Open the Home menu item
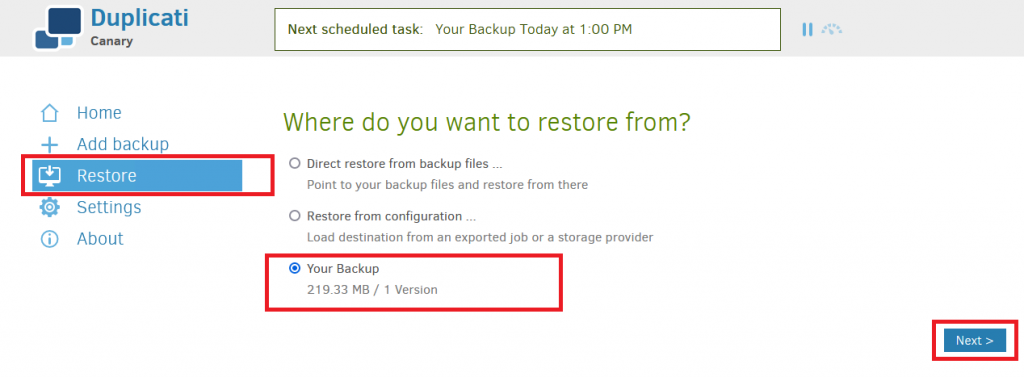Image resolution: width=1024 pixels, height=377 pixels. pyautogui.click(x=99, y=113)
